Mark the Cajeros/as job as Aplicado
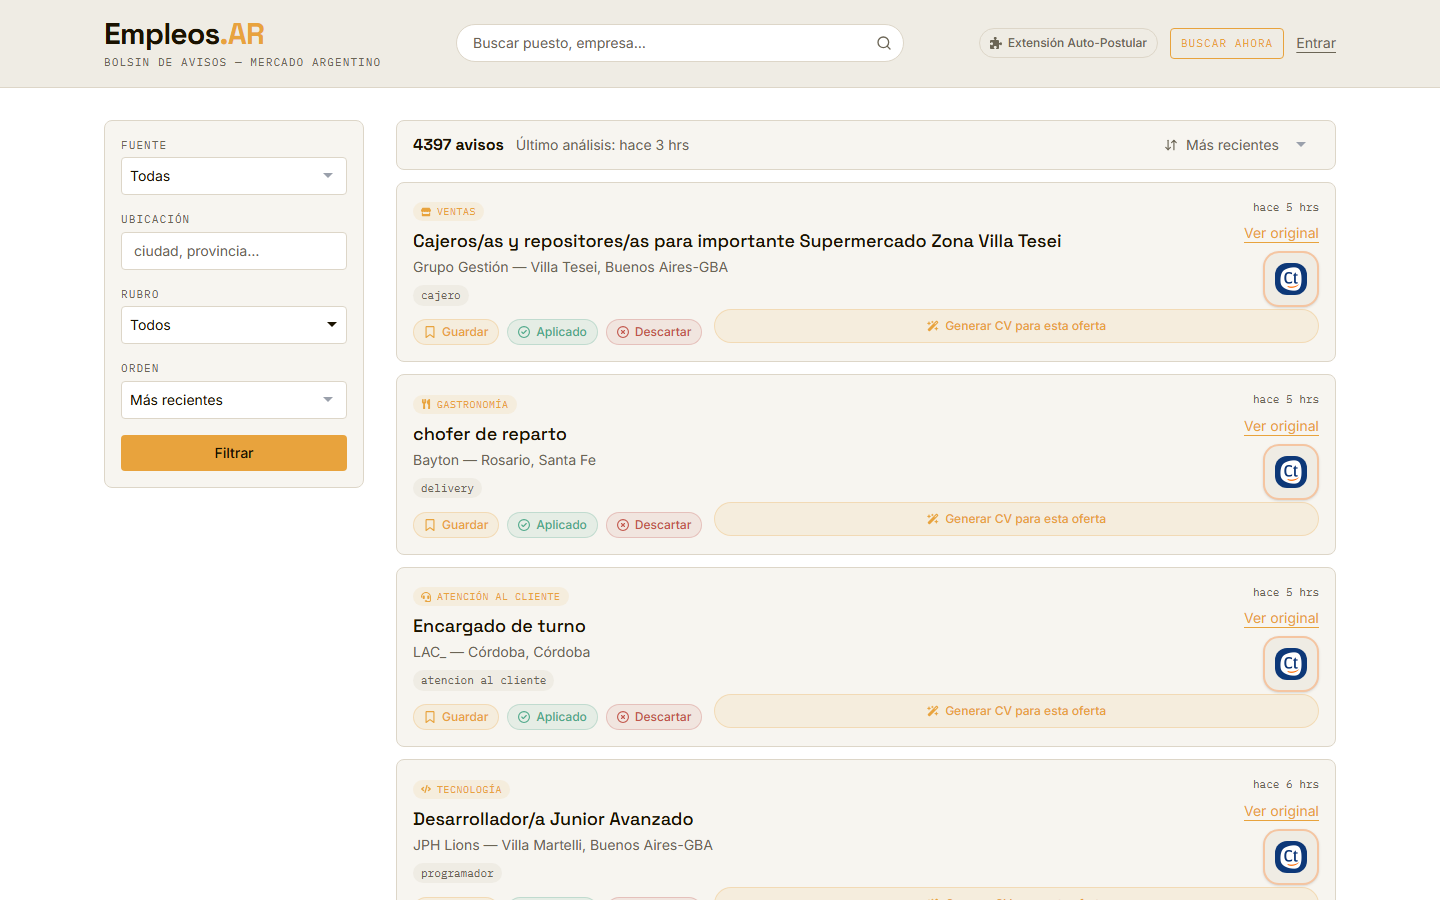The height and width of the screenshot is (900, 1440). tap(552, 332)
